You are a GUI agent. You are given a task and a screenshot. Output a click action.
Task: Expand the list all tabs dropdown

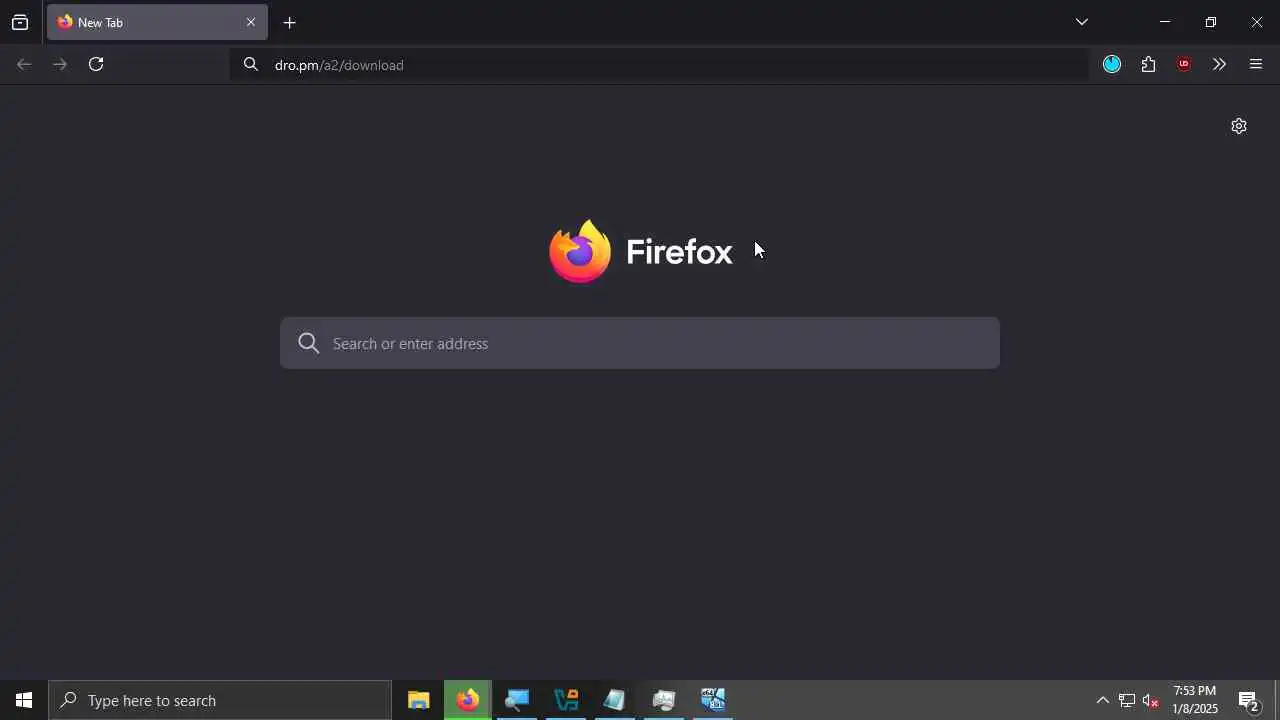point(1081,22)
